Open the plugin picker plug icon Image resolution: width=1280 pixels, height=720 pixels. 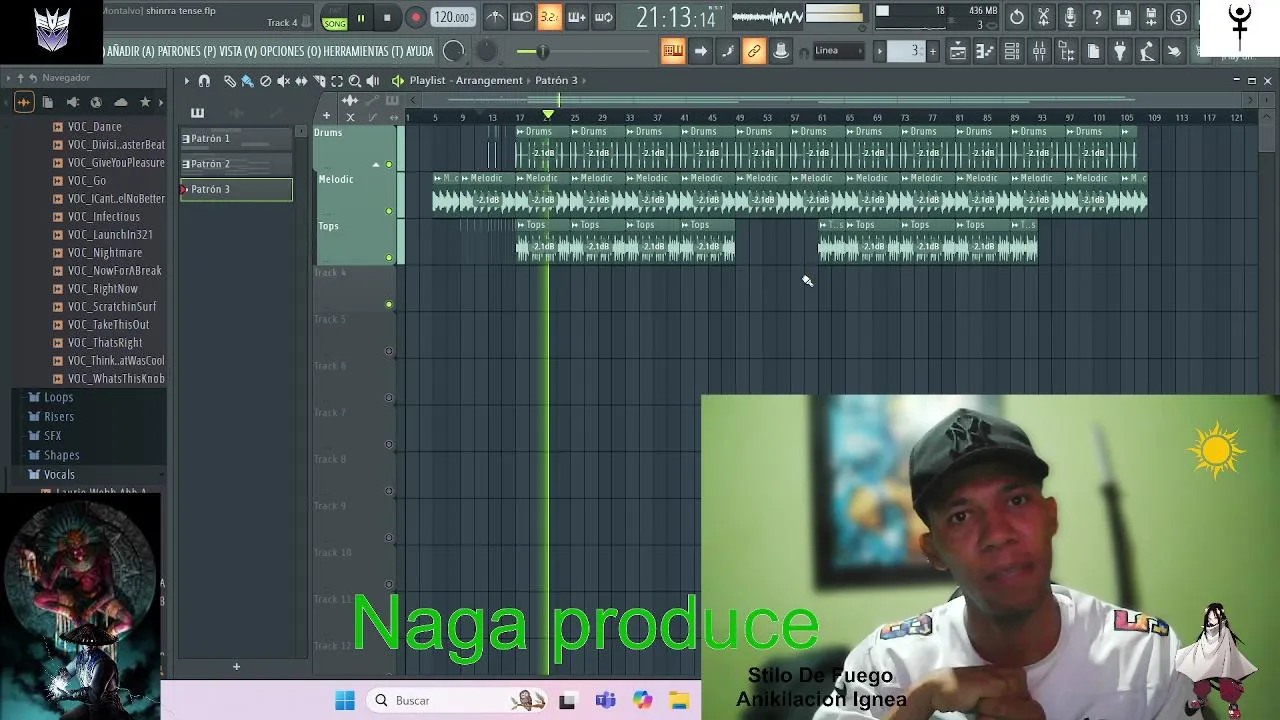click(1120, 51)
